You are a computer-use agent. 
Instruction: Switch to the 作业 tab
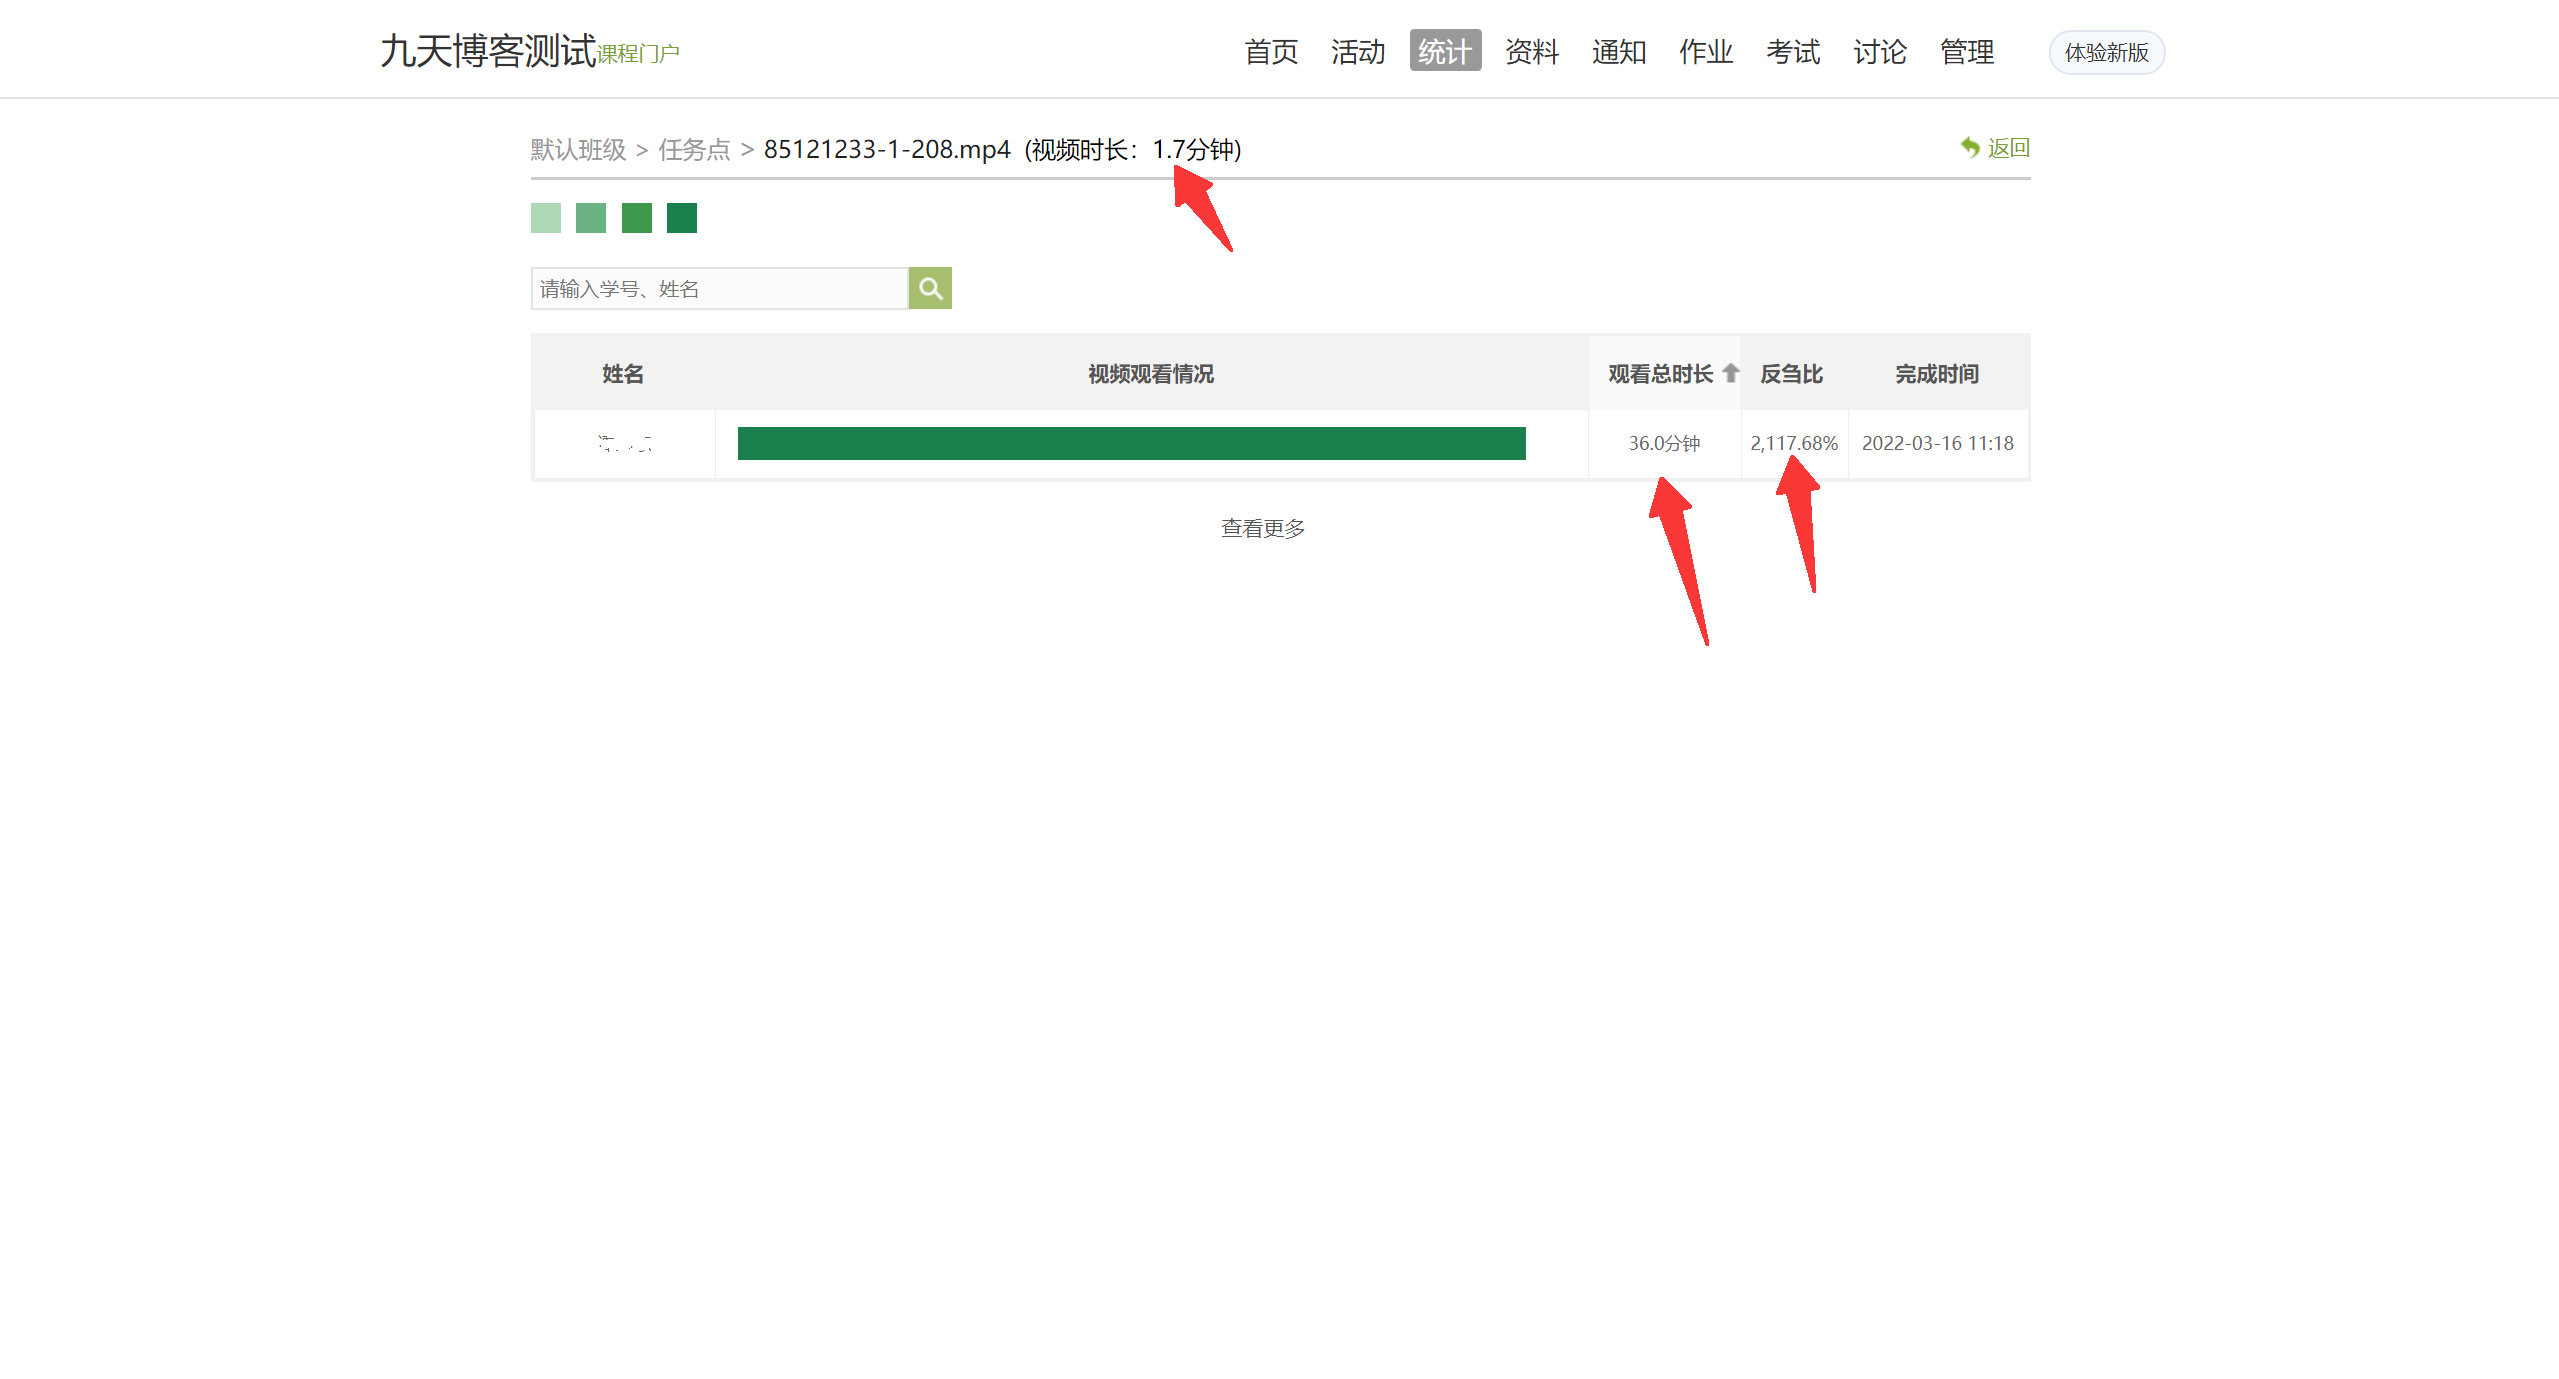[x=1704, y=52]
